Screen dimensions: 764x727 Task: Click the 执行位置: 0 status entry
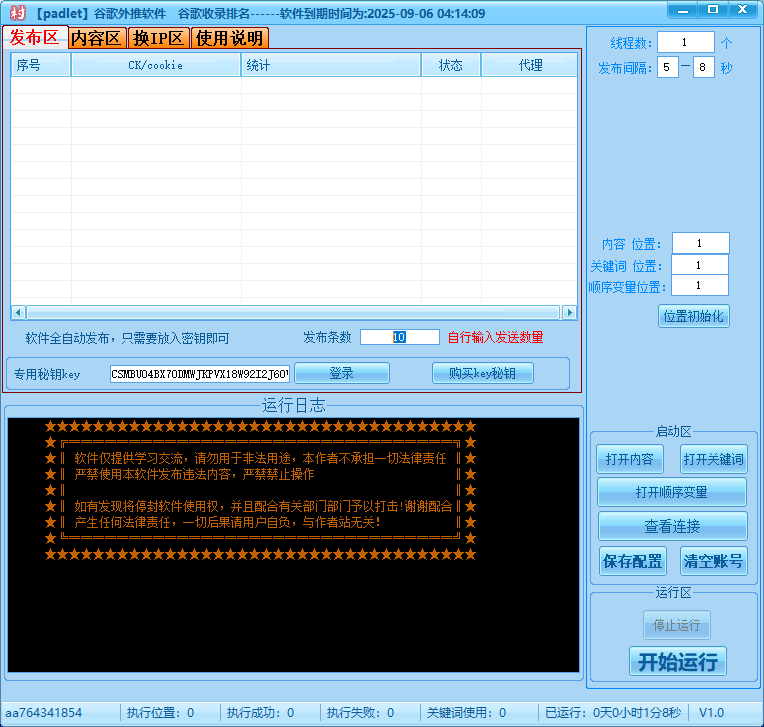coord(160,713)
